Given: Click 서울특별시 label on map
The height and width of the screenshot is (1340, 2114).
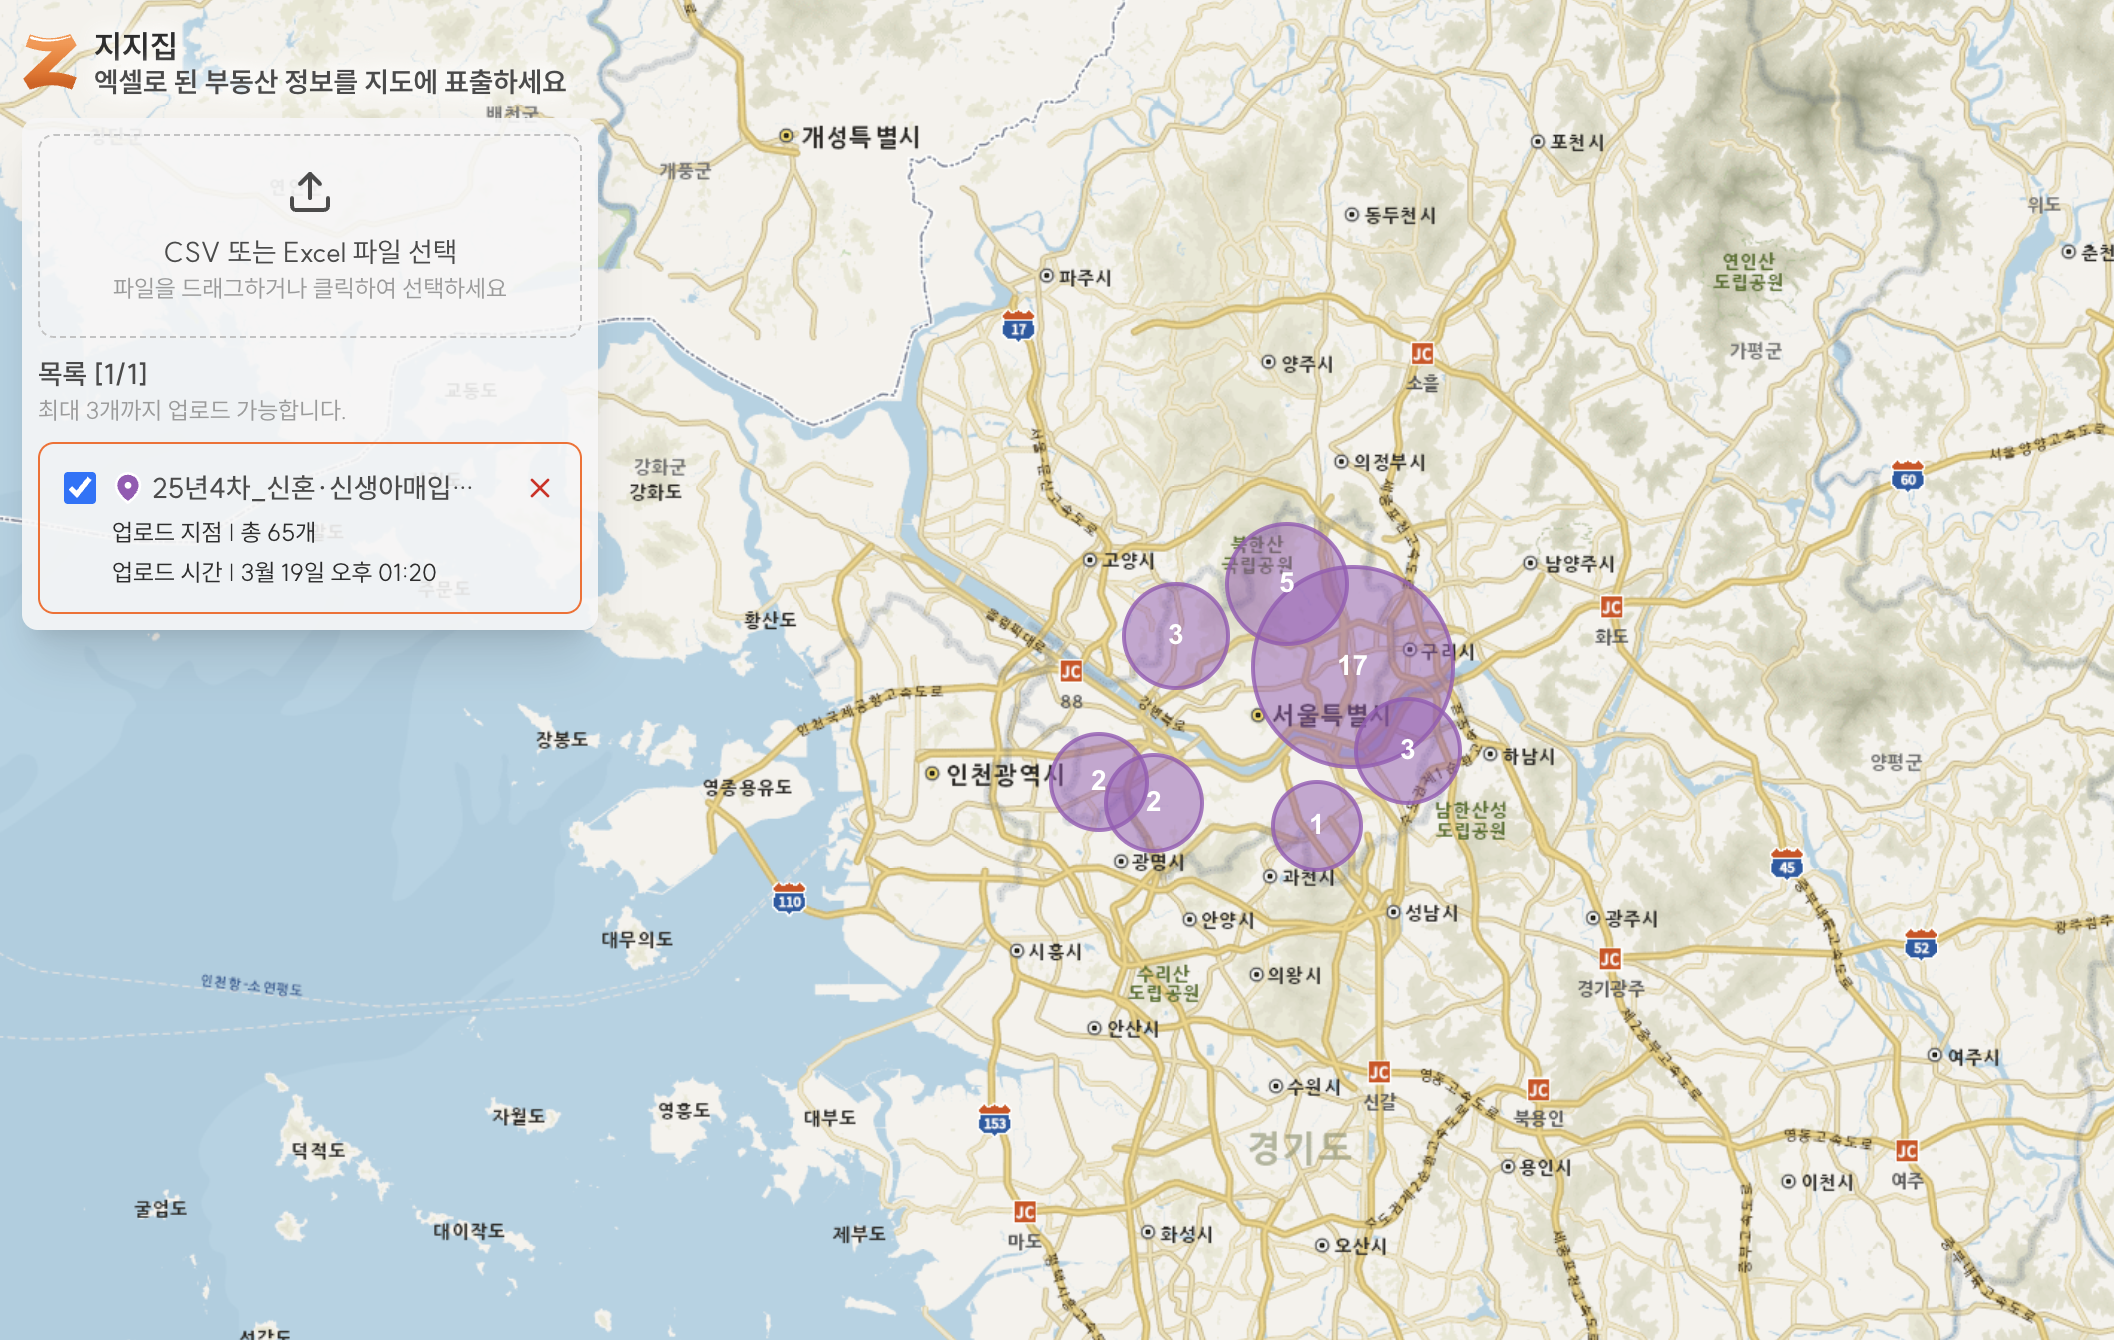Looking at the screenshot, I should coord(1330,716).
